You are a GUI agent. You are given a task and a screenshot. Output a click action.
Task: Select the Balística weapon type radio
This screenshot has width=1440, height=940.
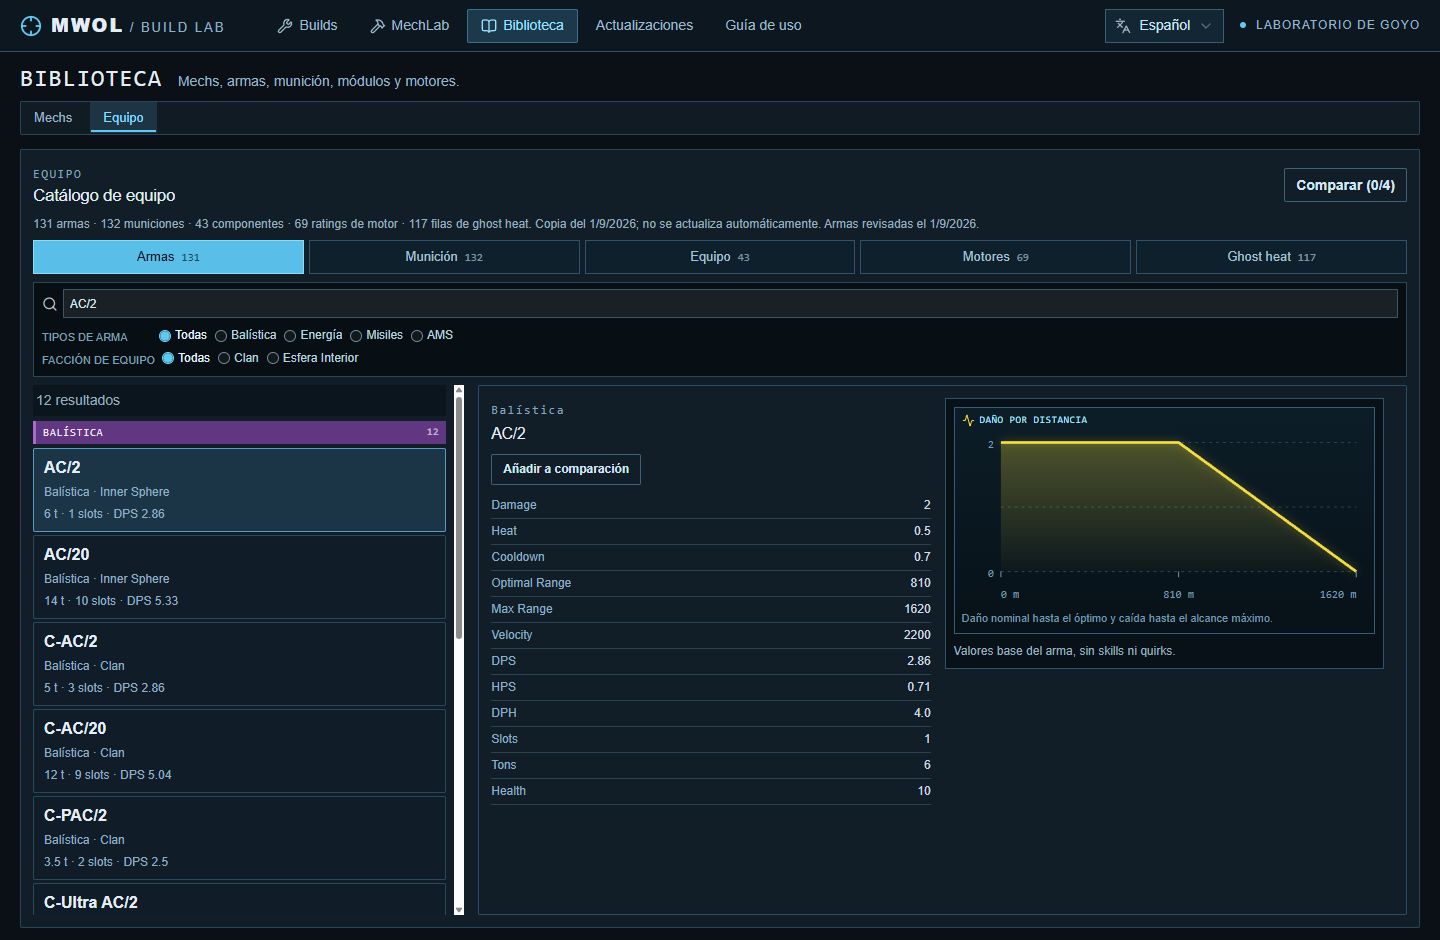point(221,336)
